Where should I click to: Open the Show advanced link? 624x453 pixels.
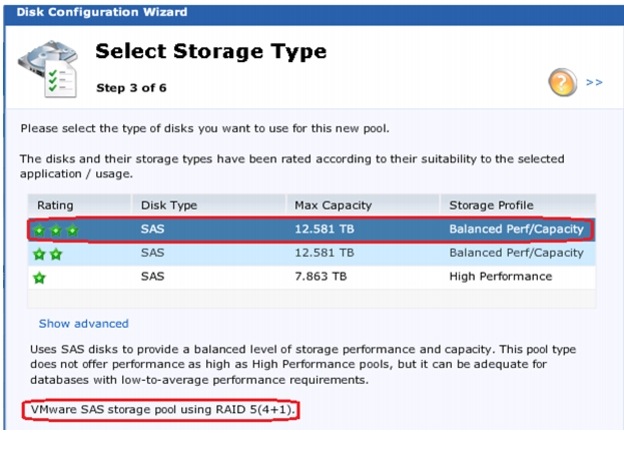(x=84, y=324)
